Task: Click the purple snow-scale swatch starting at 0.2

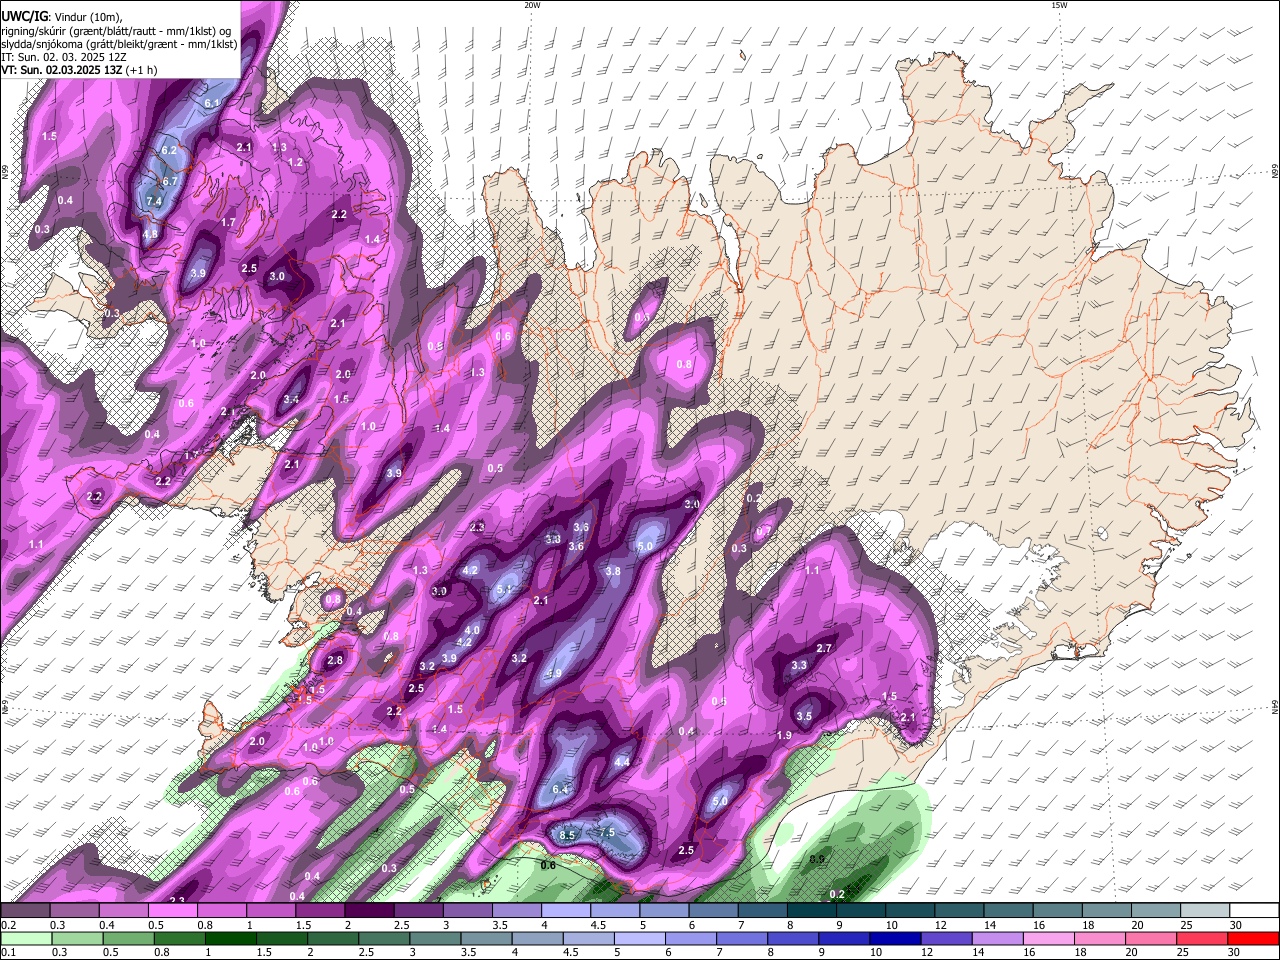Action: (x=25, y=911)
